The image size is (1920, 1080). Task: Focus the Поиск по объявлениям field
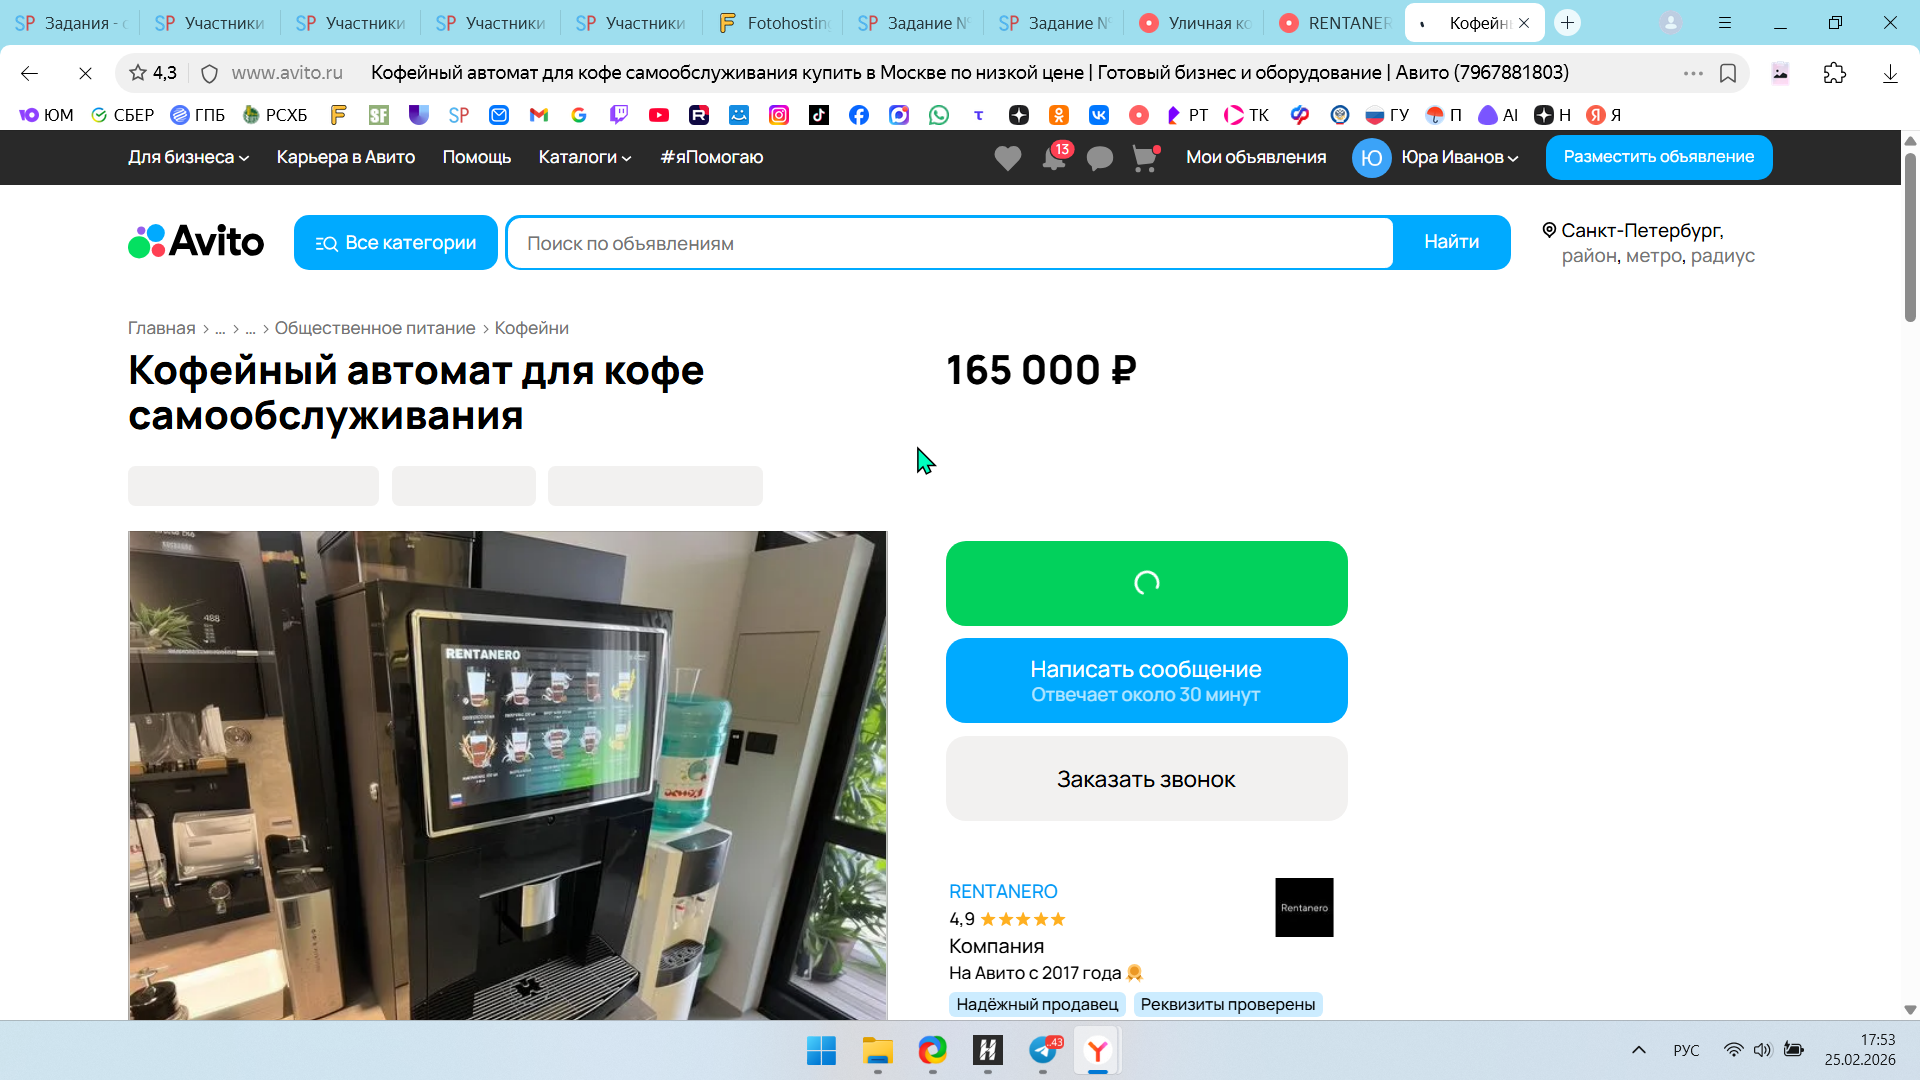click(x=950, y=243)
